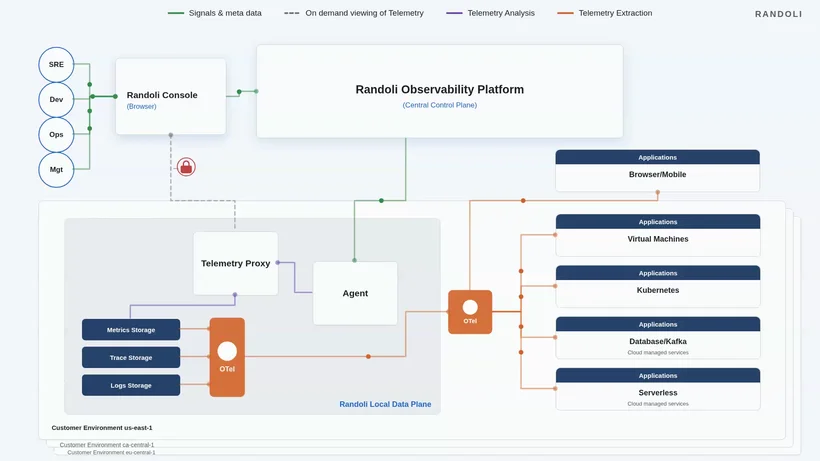
Task: Click the OTel collector beside Kubernetes applications
Action: coord(470,312)
